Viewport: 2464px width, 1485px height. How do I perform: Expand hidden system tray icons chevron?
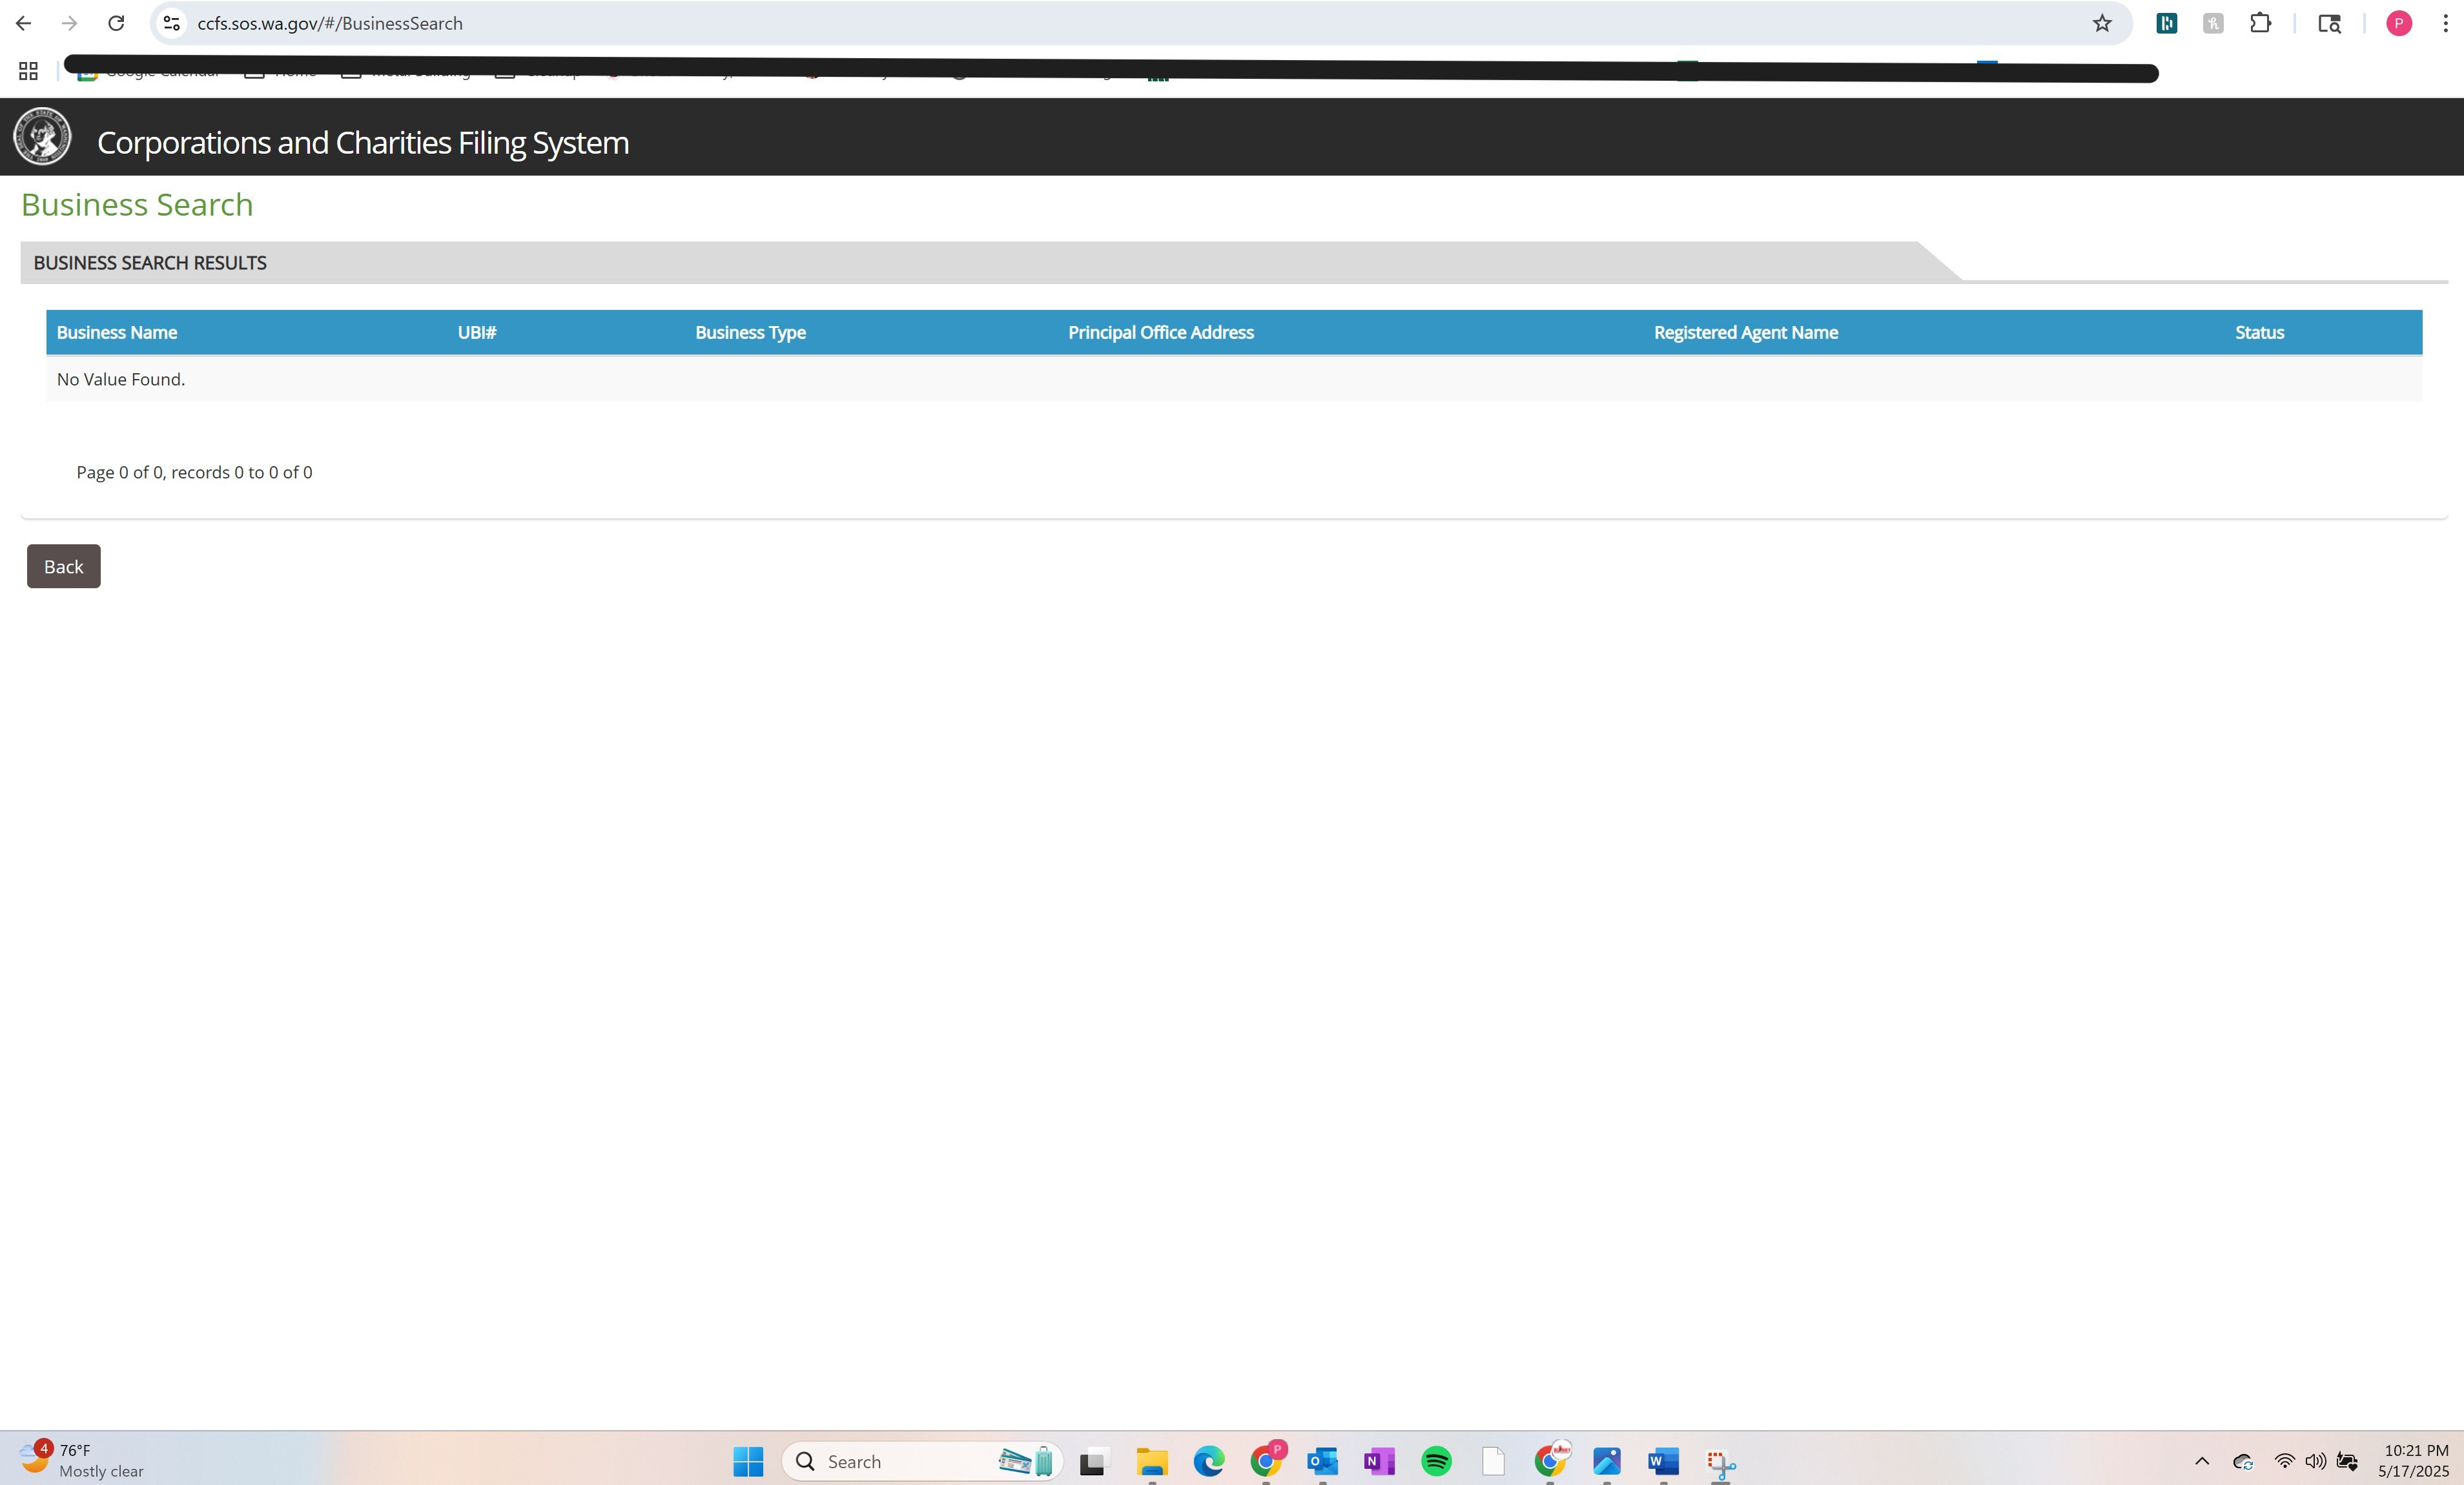[2201, 1461]
